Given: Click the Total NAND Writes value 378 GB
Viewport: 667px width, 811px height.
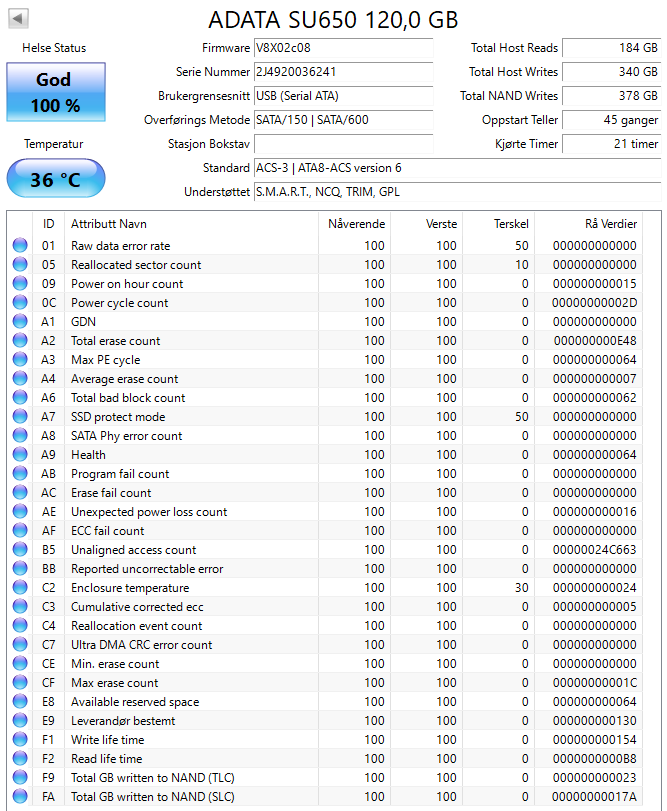Looking at the screenshot, I should [612, 96].
